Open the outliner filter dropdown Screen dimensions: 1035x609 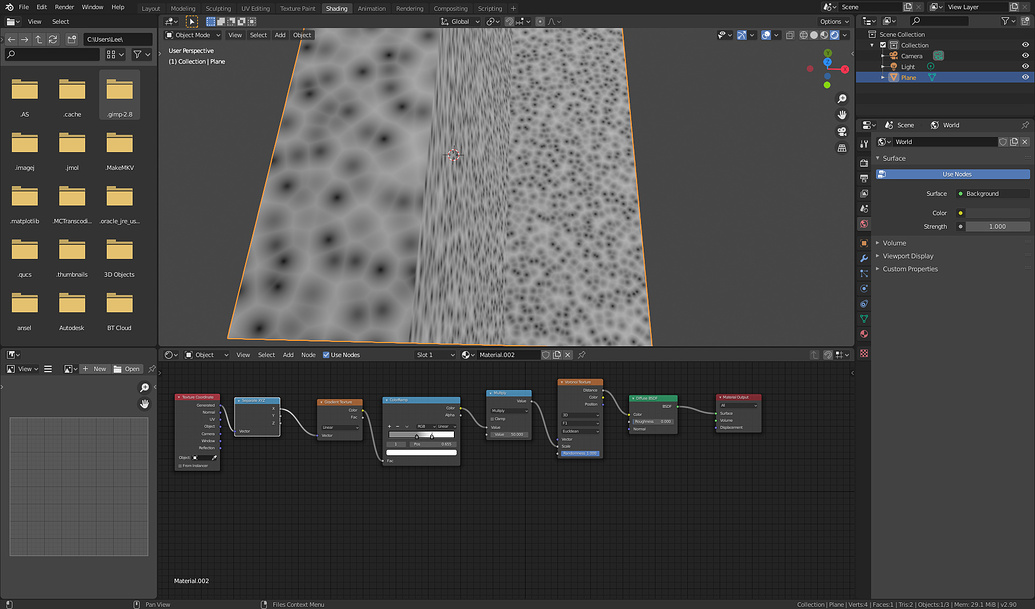click(1009, 21)
